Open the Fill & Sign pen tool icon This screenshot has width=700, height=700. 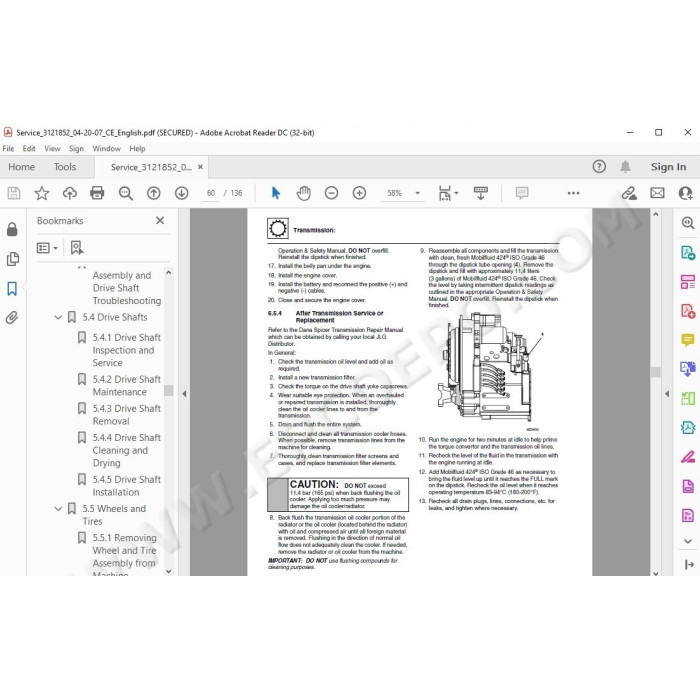click(x=688, y=457)
